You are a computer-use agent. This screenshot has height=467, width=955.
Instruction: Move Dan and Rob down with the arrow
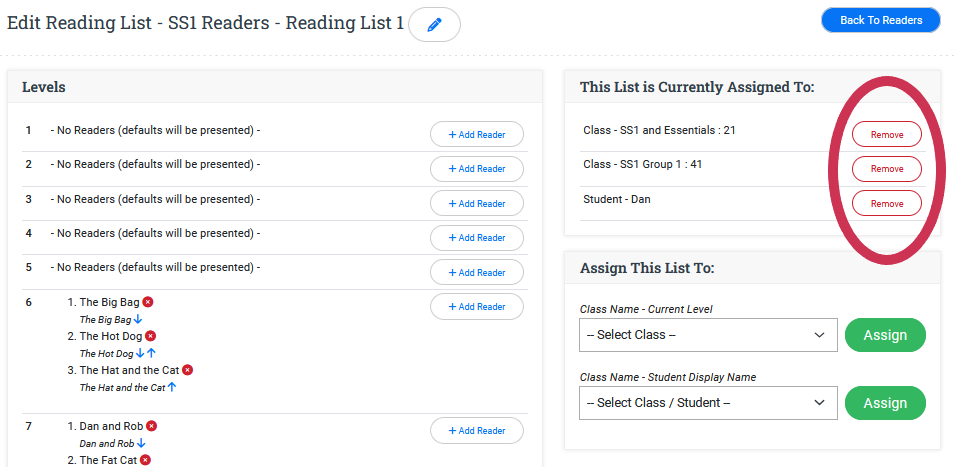click(141, 443)
